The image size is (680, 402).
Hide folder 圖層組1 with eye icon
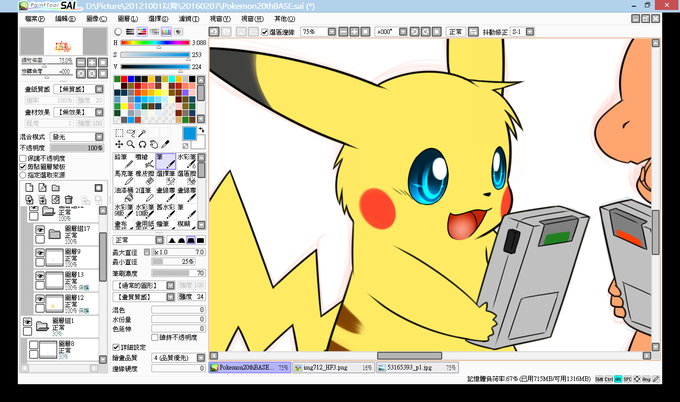click(27, 322)
